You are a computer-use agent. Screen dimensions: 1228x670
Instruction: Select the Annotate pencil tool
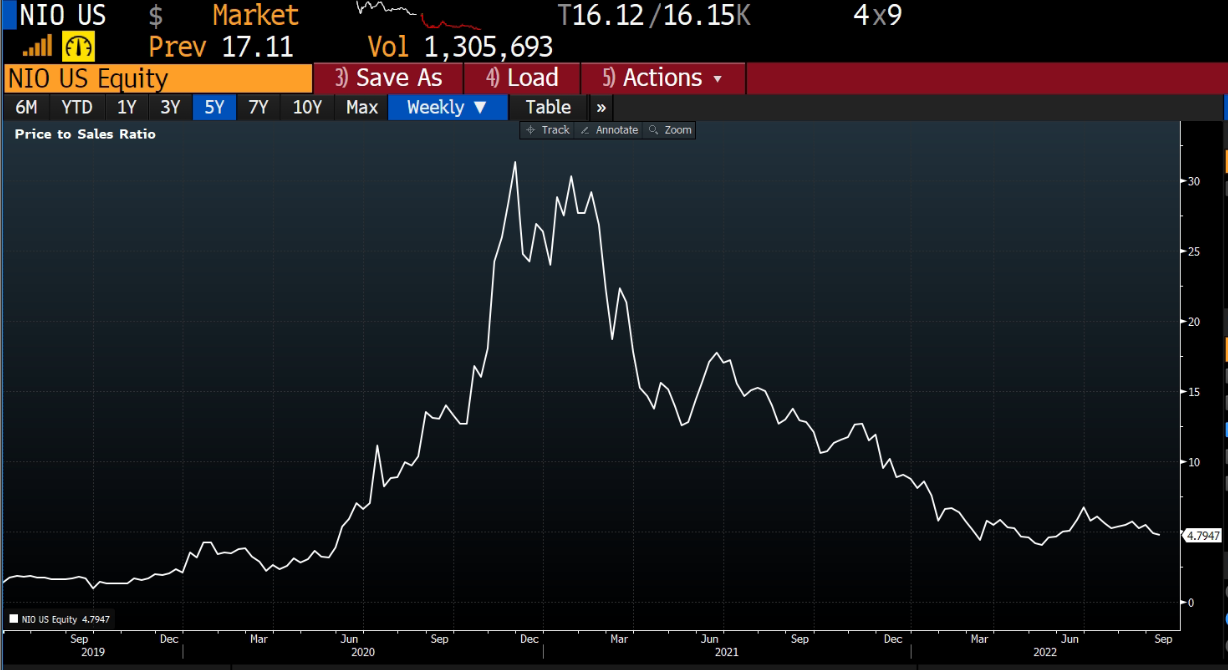pyautogui.click(x=609, y=130)
